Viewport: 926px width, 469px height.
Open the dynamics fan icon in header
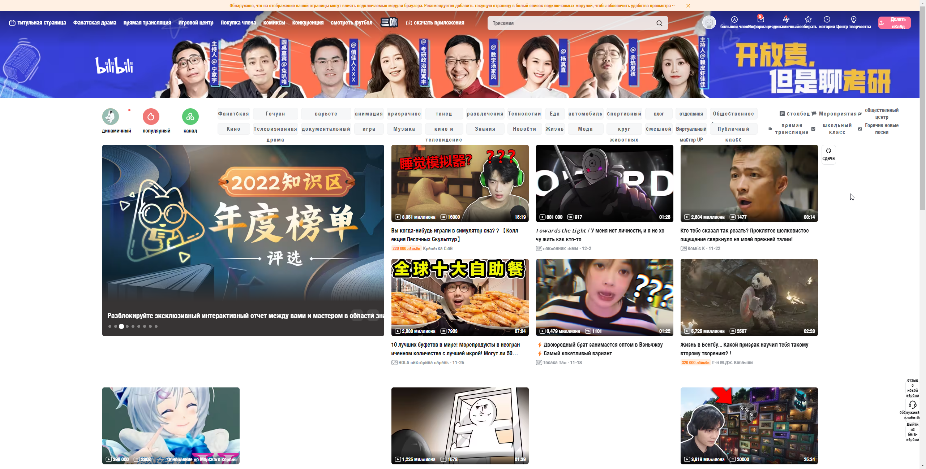(x=785, y=19)
